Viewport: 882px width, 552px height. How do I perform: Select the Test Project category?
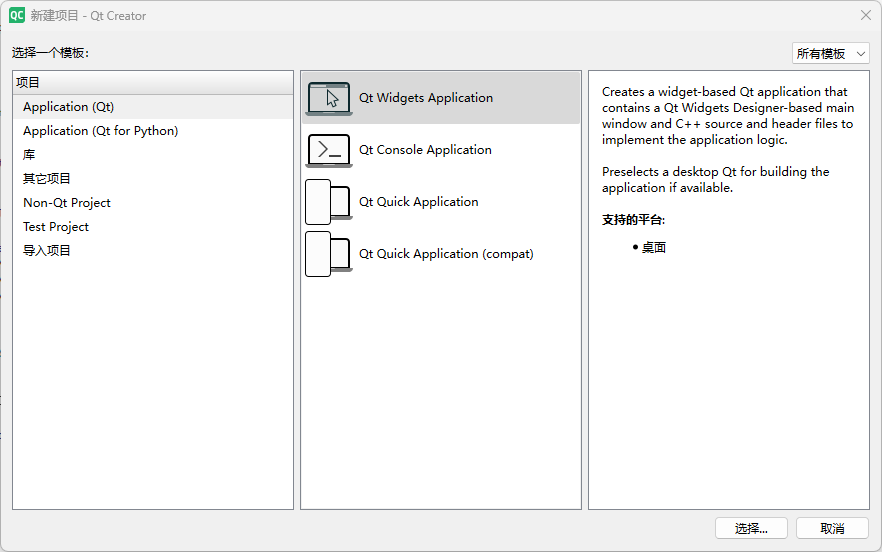click(x=153, y=227)
